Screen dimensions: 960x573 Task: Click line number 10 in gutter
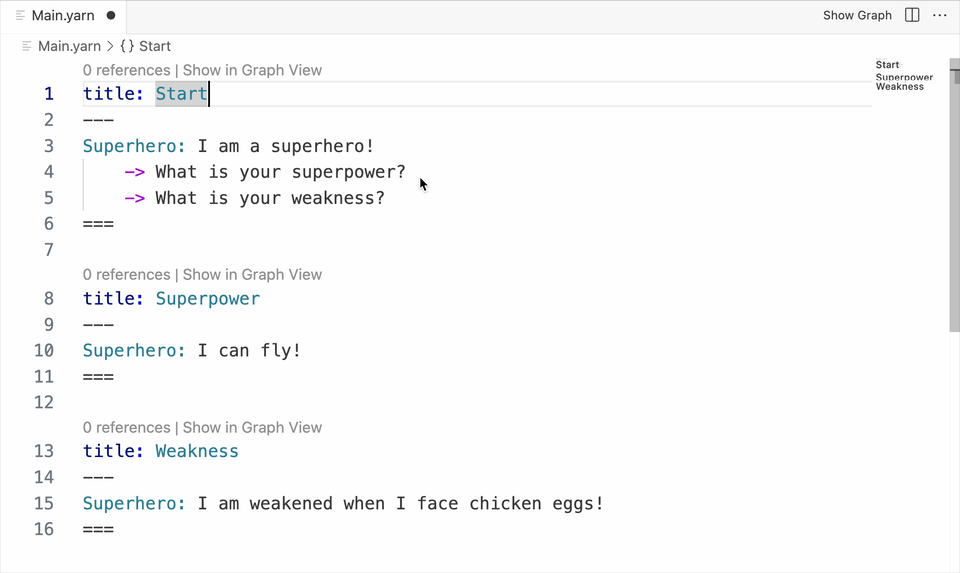(44, 350)
